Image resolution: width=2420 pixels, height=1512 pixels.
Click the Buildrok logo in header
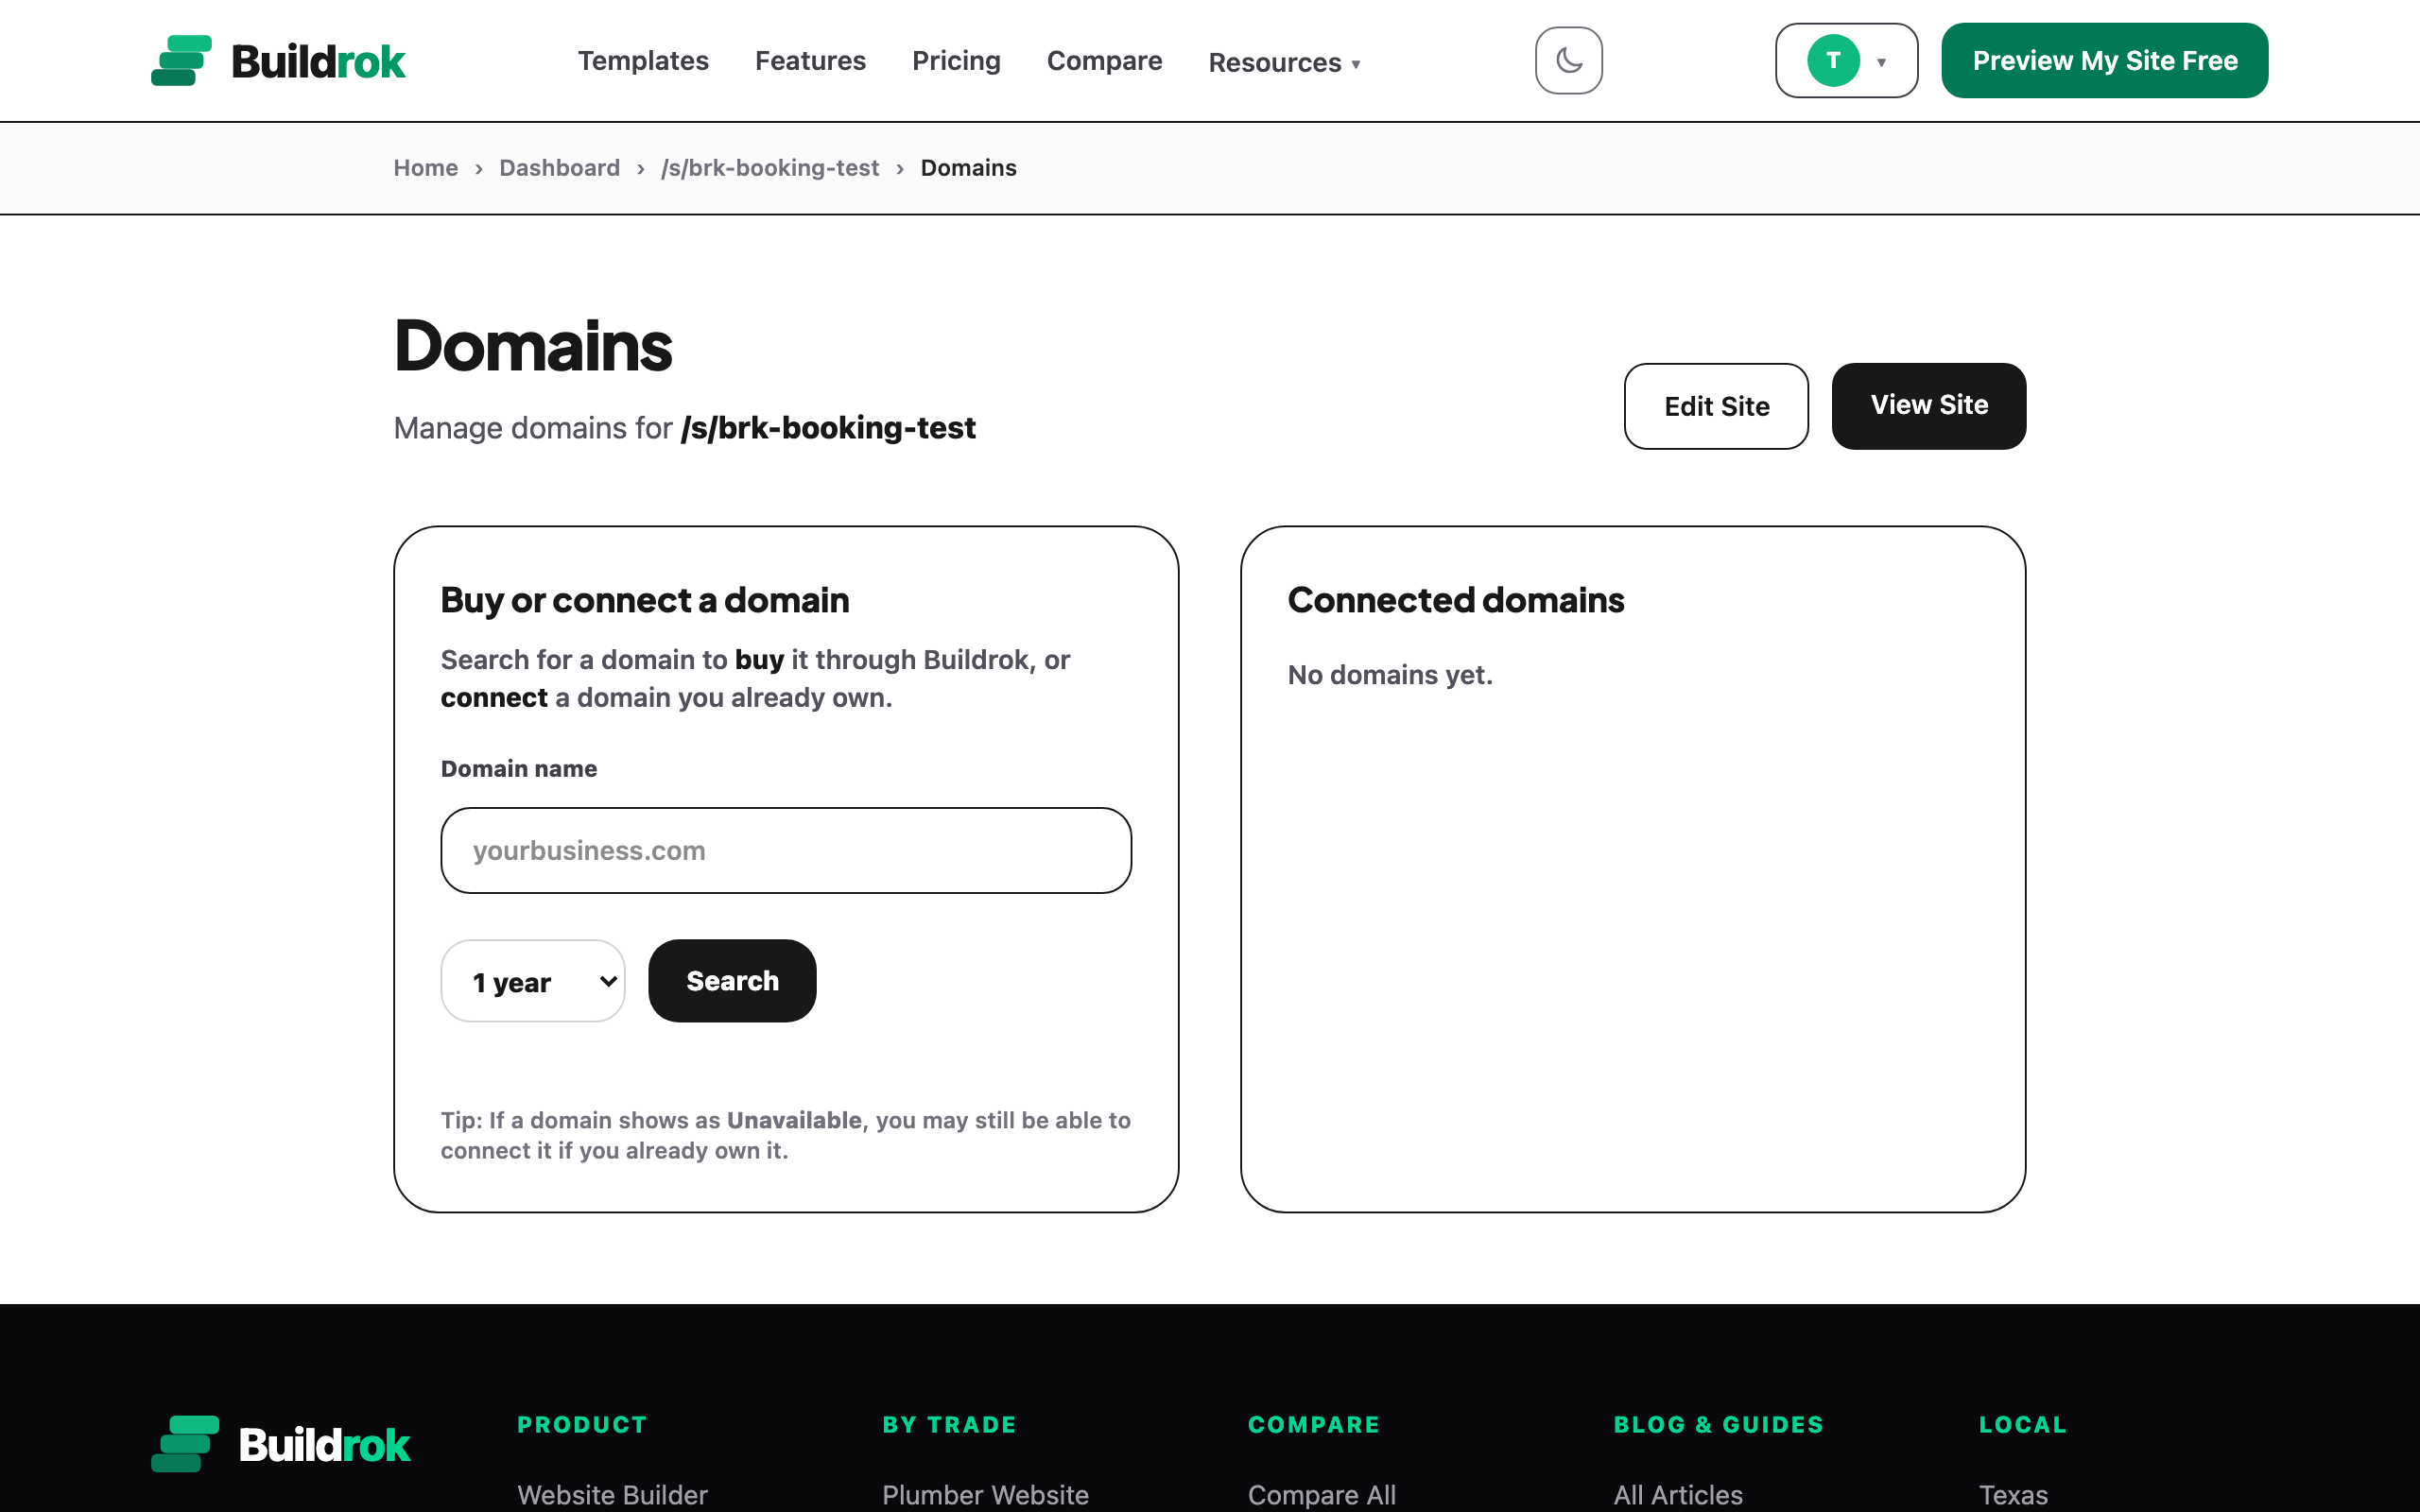[x=278, y=61]
